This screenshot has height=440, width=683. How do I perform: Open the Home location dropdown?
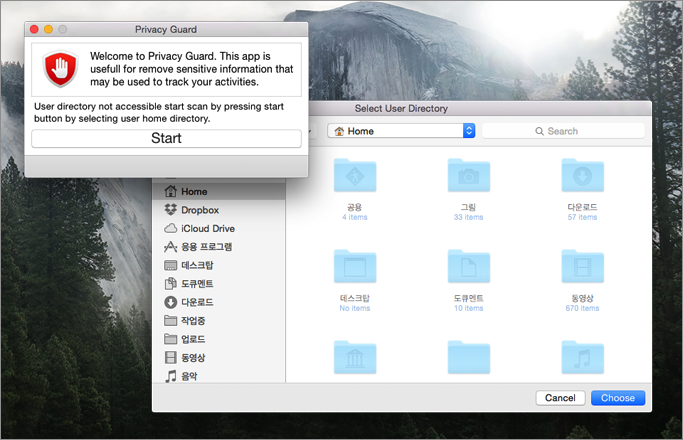(401, 131)
